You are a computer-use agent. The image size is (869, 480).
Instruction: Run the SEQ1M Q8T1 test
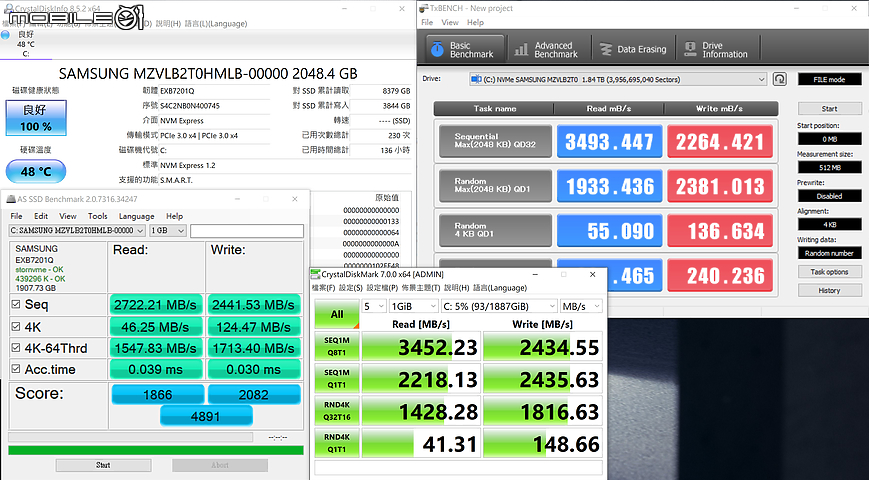point(337,347)
